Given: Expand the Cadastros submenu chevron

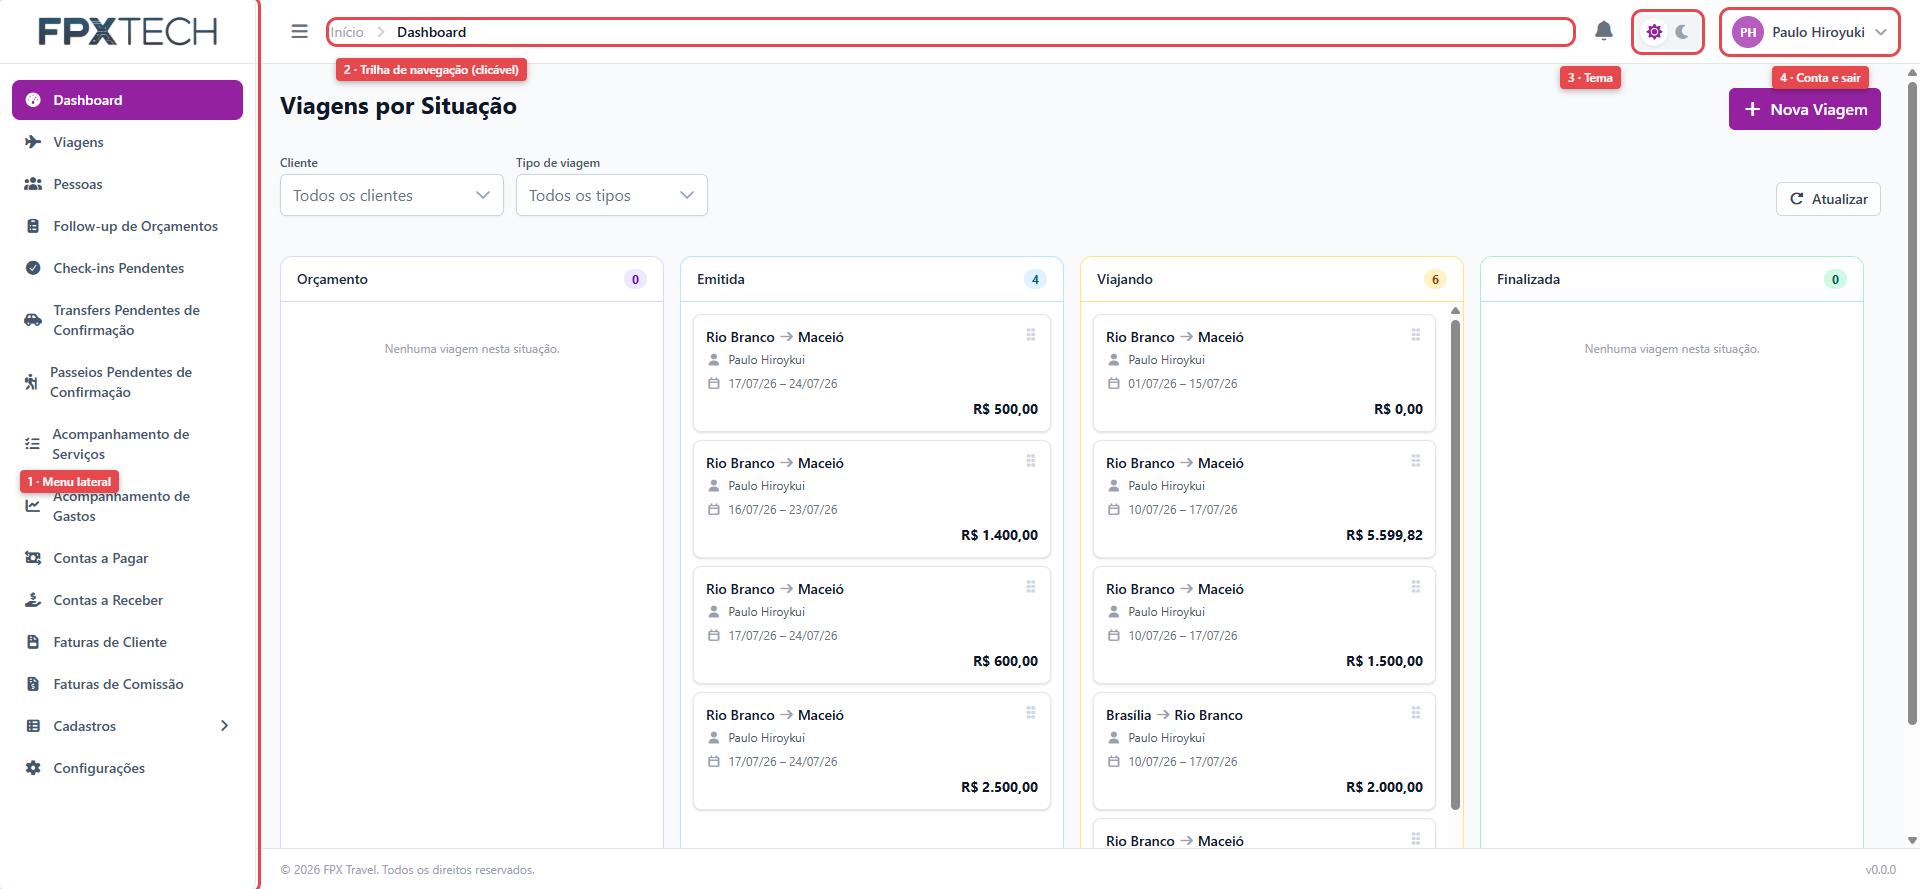Looking at the screenshot, I should point(224,726).
